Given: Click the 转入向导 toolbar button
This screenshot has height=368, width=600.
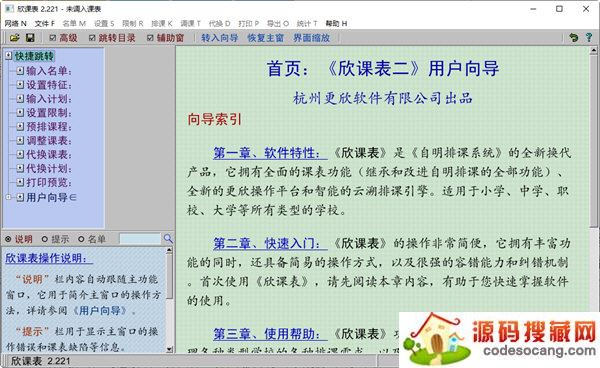Looking at the screenshot, I should pyautogui.click(x=220, y=38).
